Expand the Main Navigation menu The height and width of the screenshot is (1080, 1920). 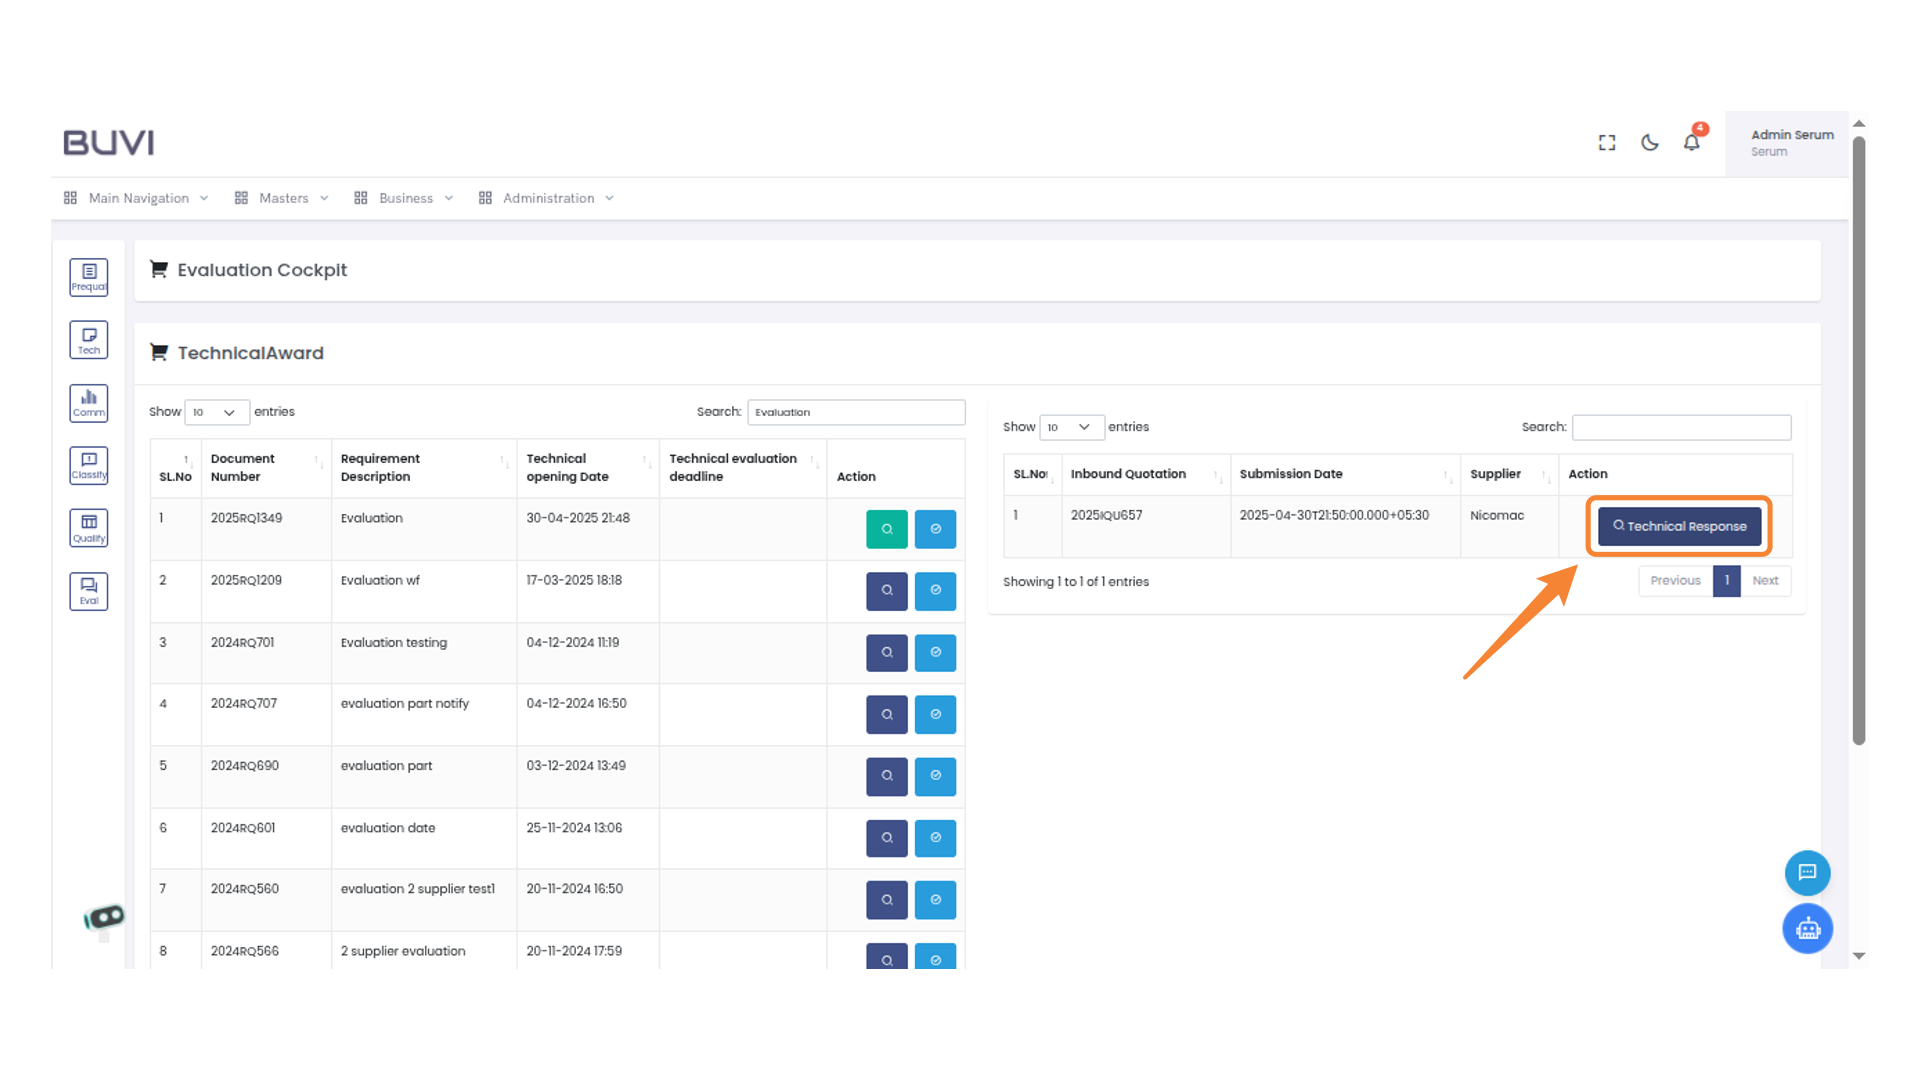tap(137, 198)
